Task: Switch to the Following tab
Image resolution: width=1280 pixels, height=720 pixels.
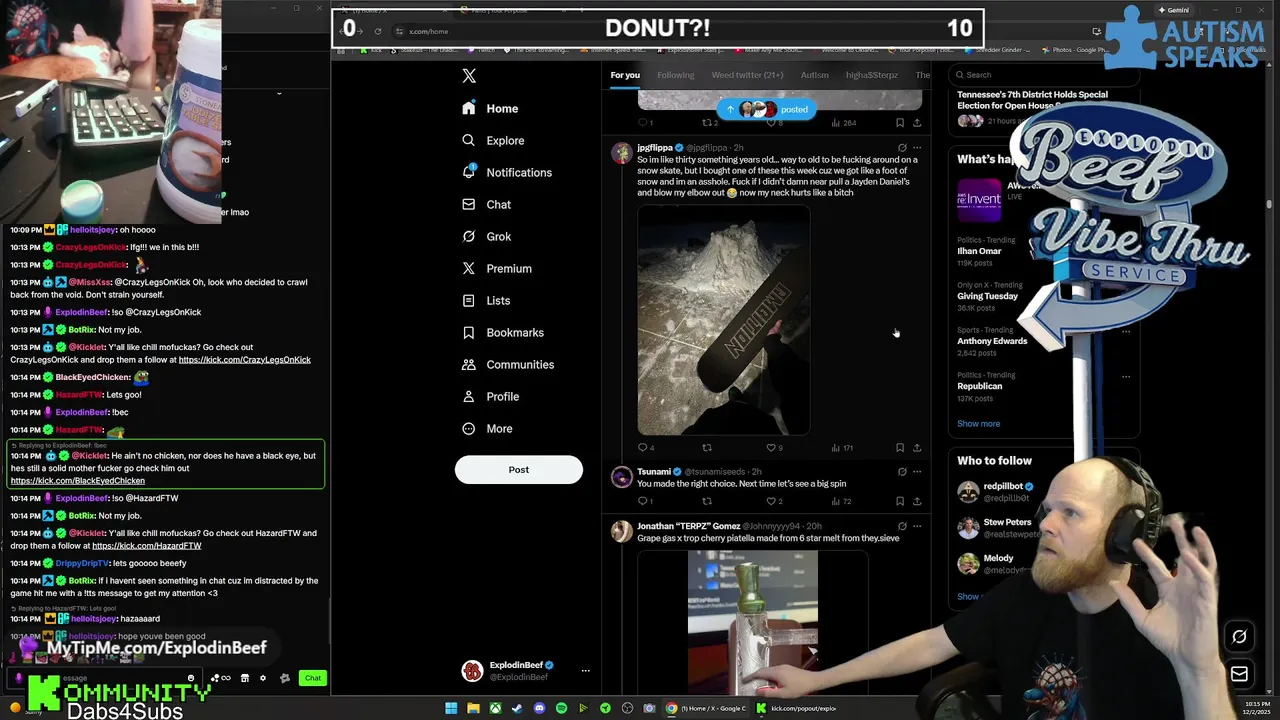Action: click(x=676, y=75)
